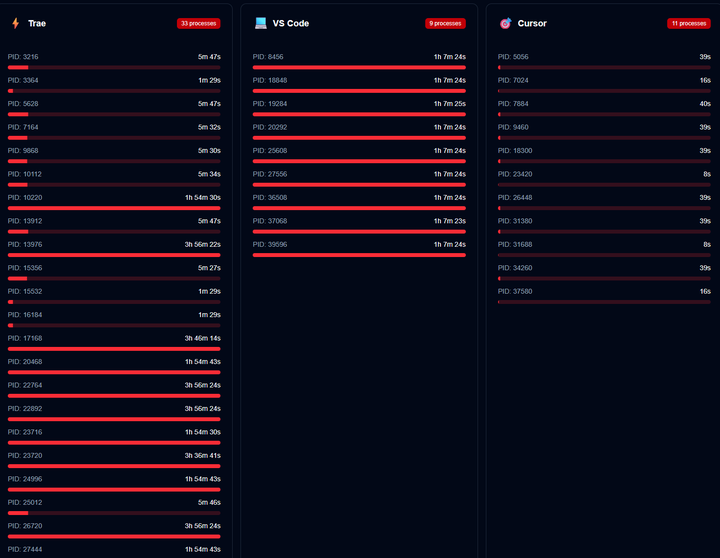Click the 33 processes badge
720x558 pixels.
198,23
